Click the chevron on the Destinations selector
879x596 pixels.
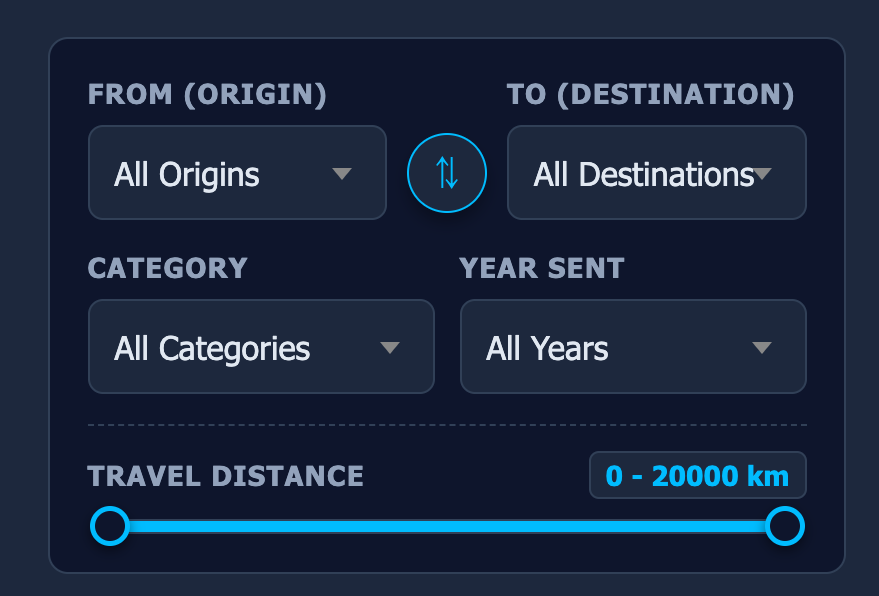click(764, 172)
